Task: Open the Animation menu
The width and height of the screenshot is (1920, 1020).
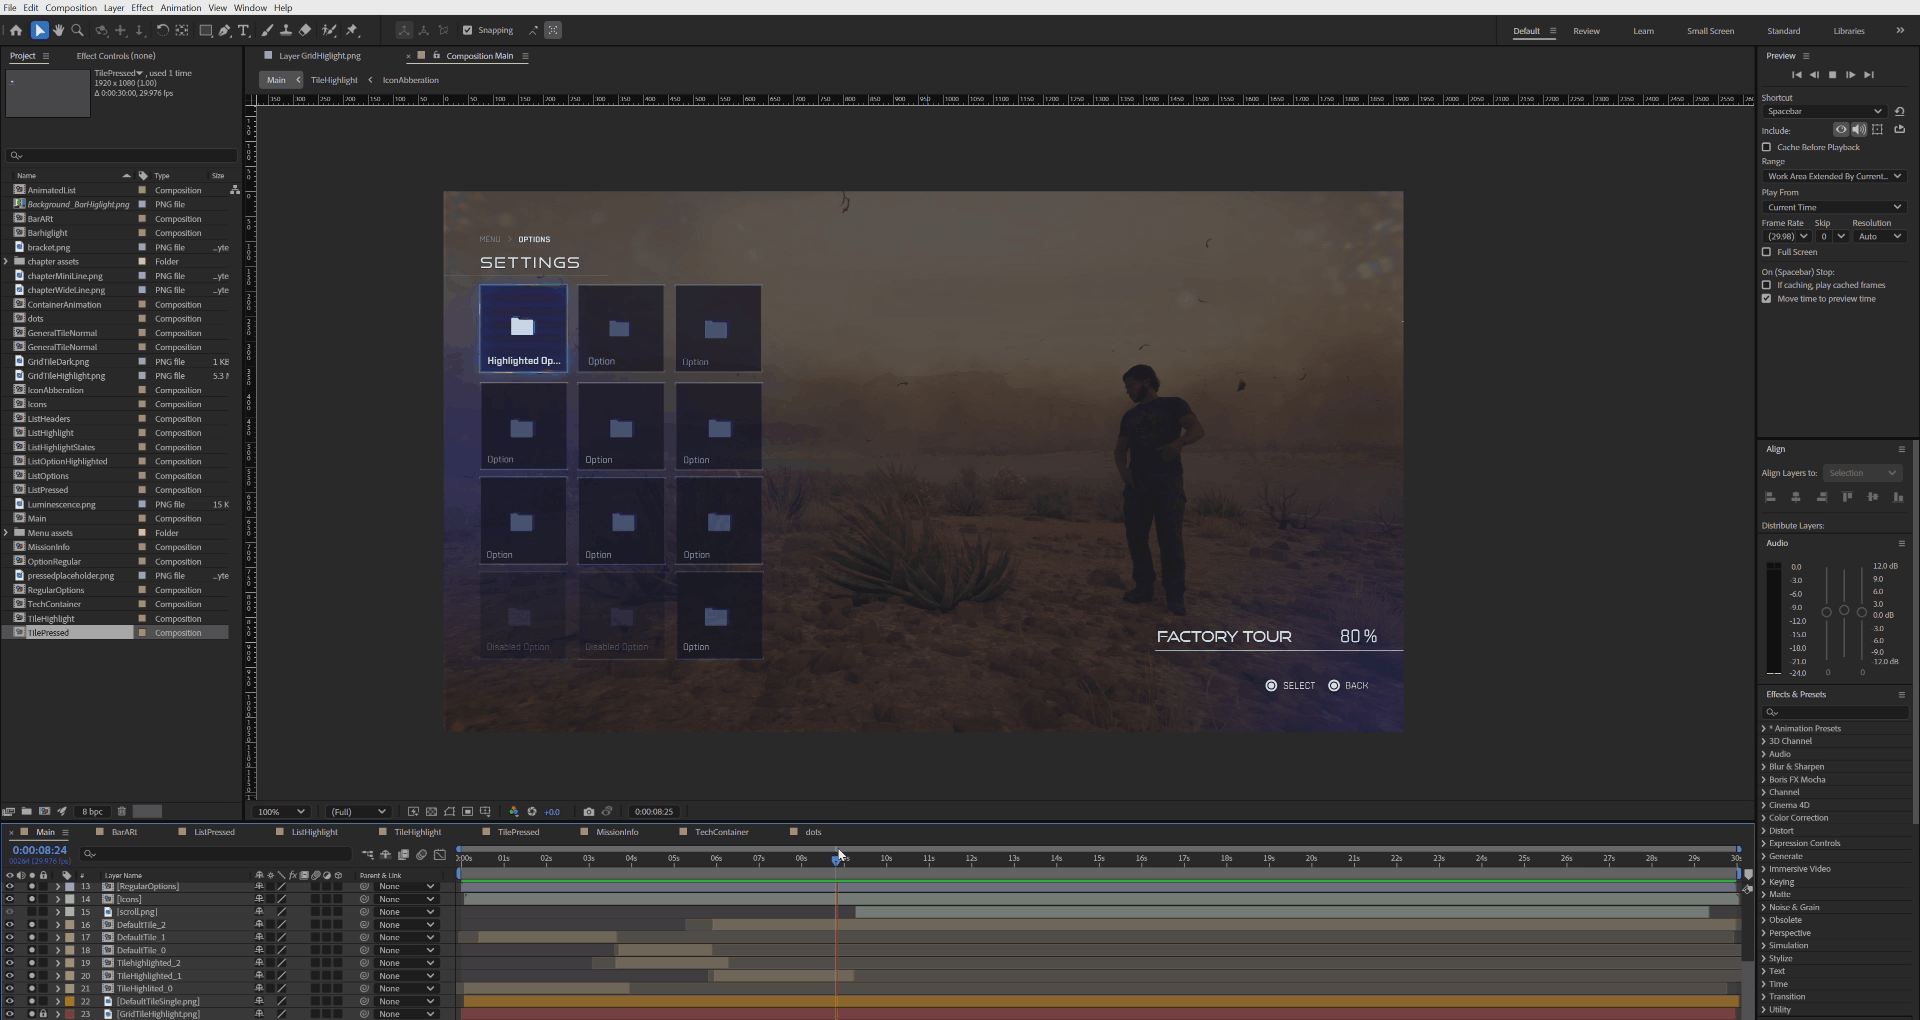Action: pos(181,7)
